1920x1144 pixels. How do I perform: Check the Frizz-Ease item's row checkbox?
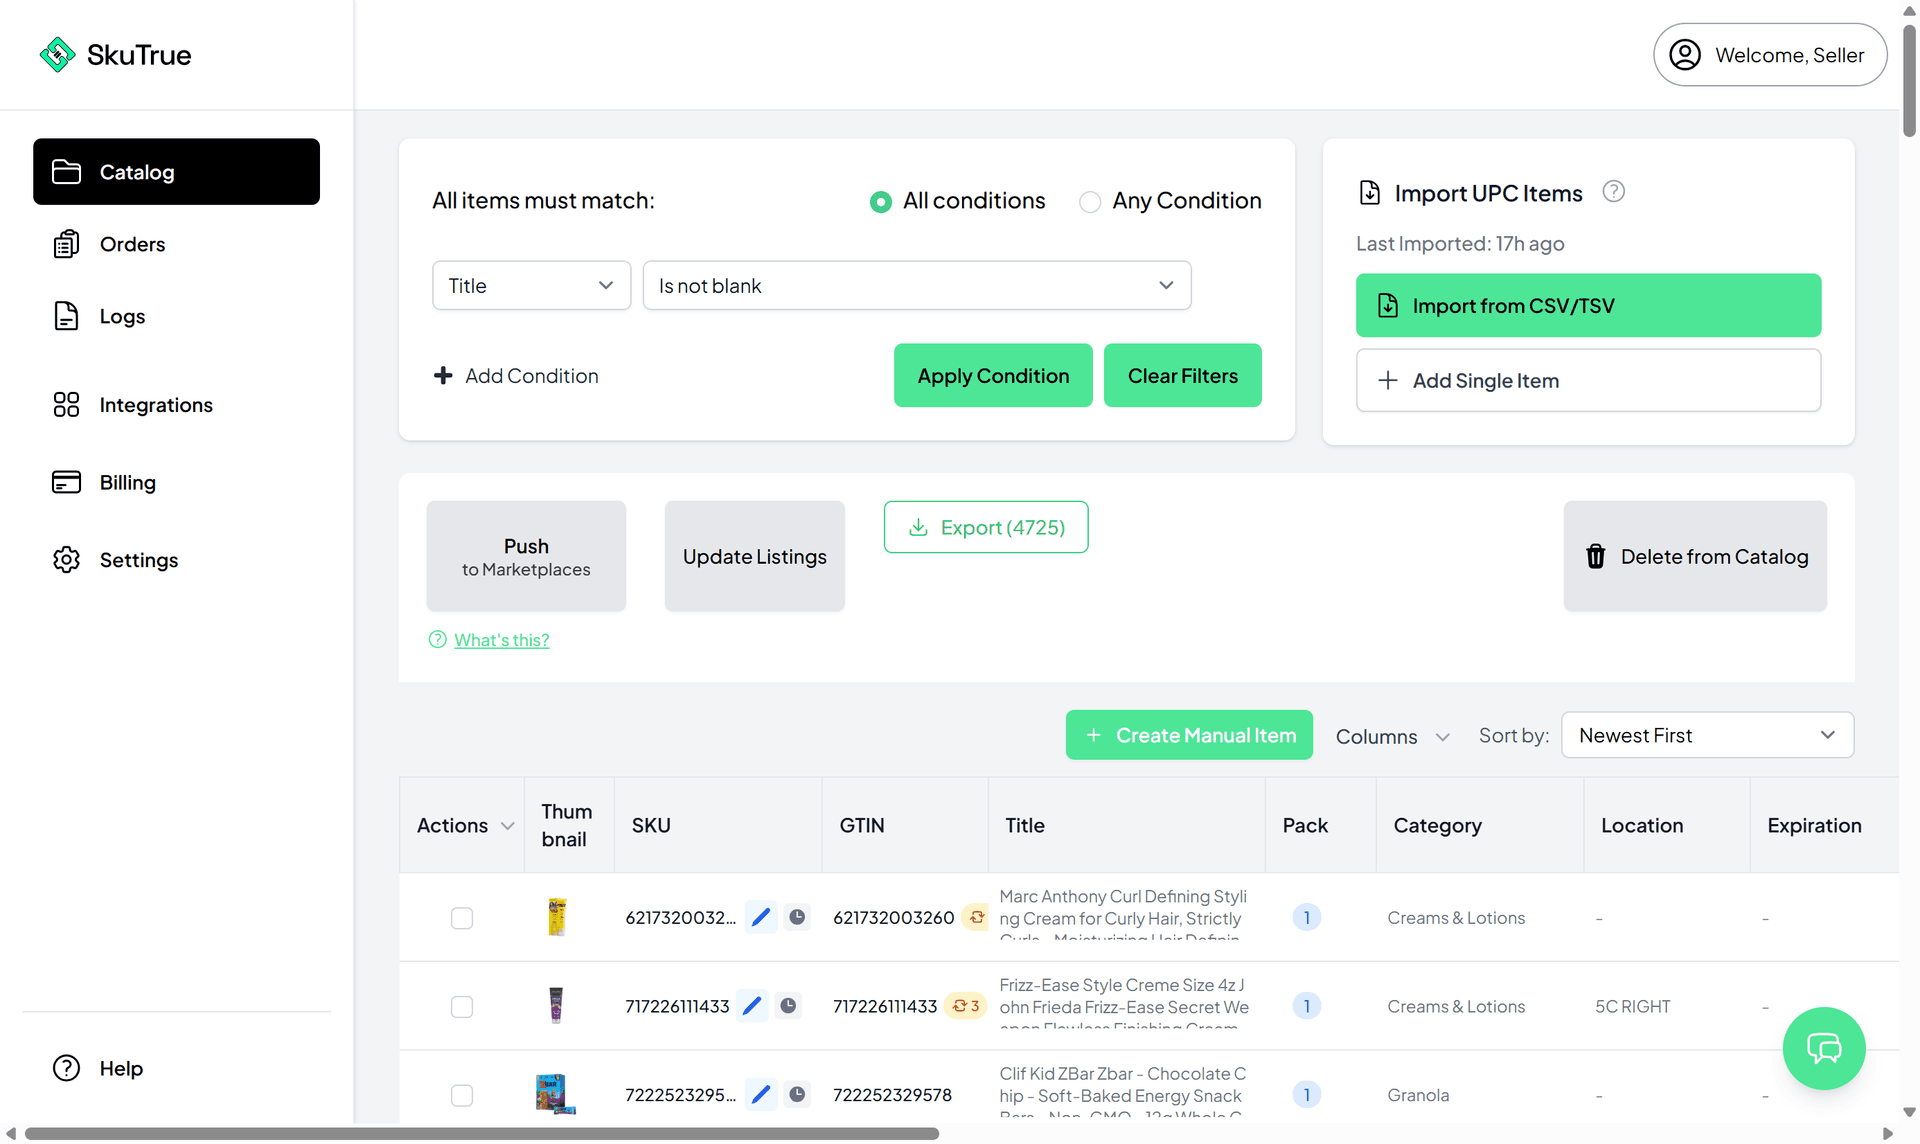click(462, 1006)
